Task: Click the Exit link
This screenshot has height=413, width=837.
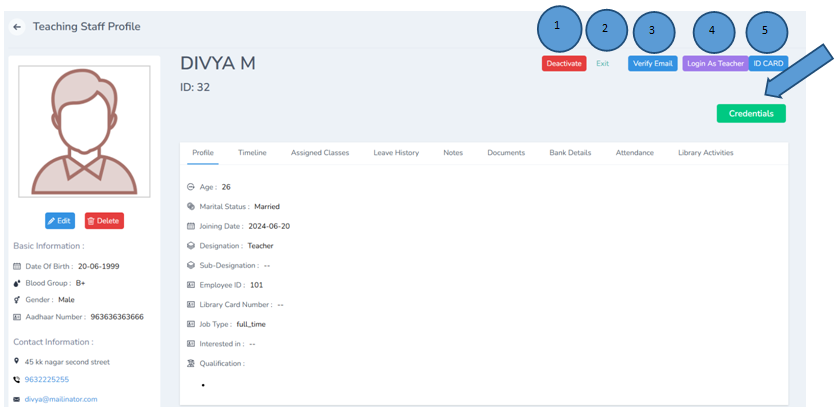Action: (602, 63)
